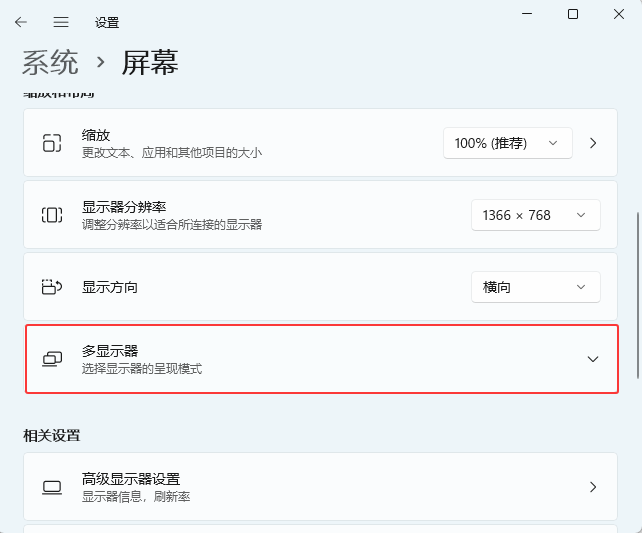Open the 1366 × 768 resolution dropdown

coord(535,215)
